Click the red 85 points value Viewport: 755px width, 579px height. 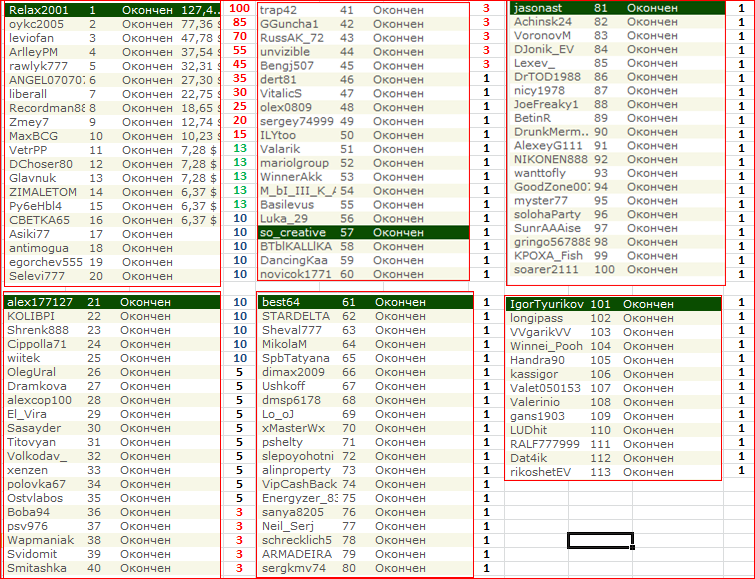coord(239,23)
